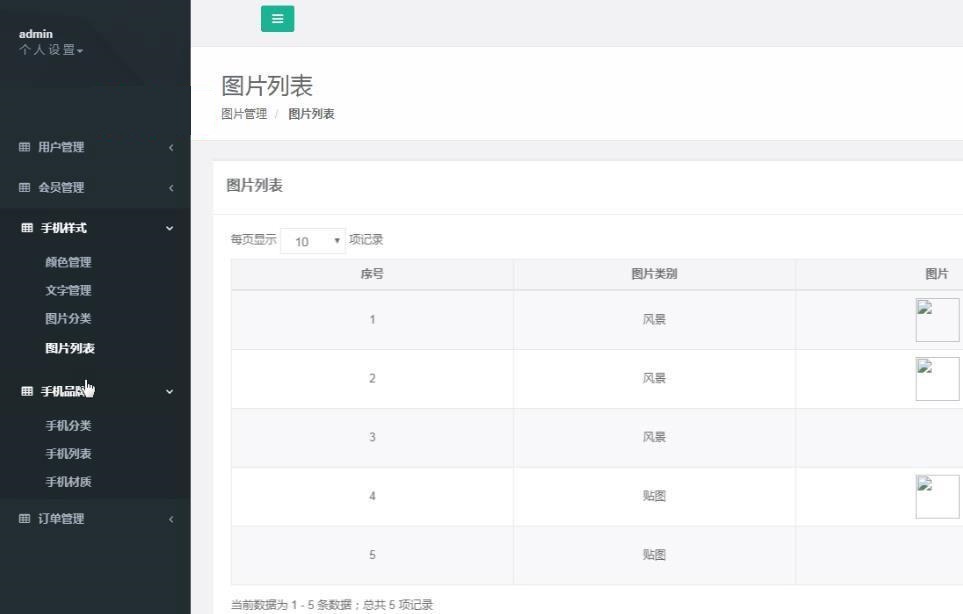
Task: Sort table by 图片类别 column header
Action: (654, 275)
